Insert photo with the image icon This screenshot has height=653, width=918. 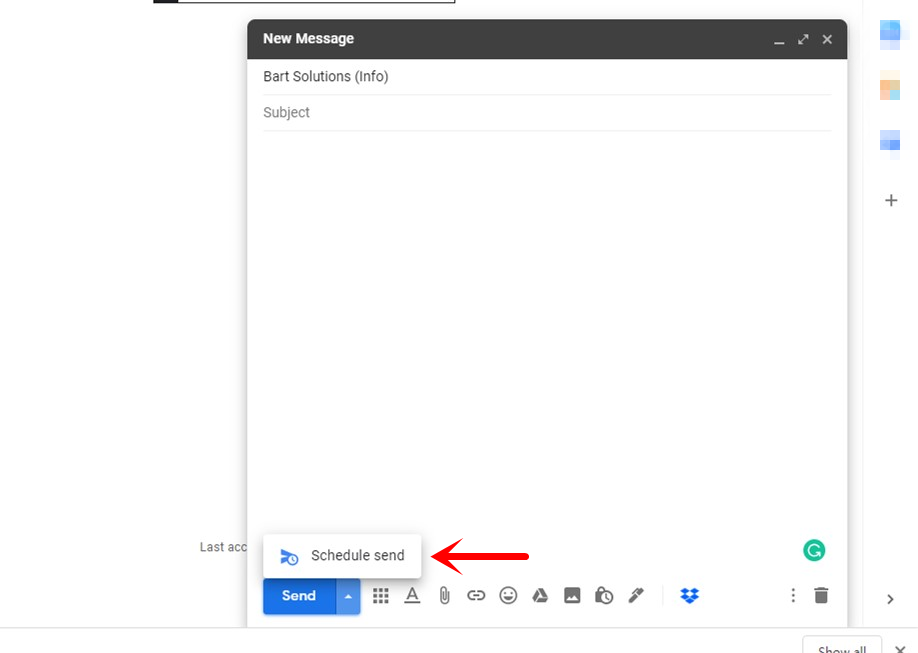point(572,596)
